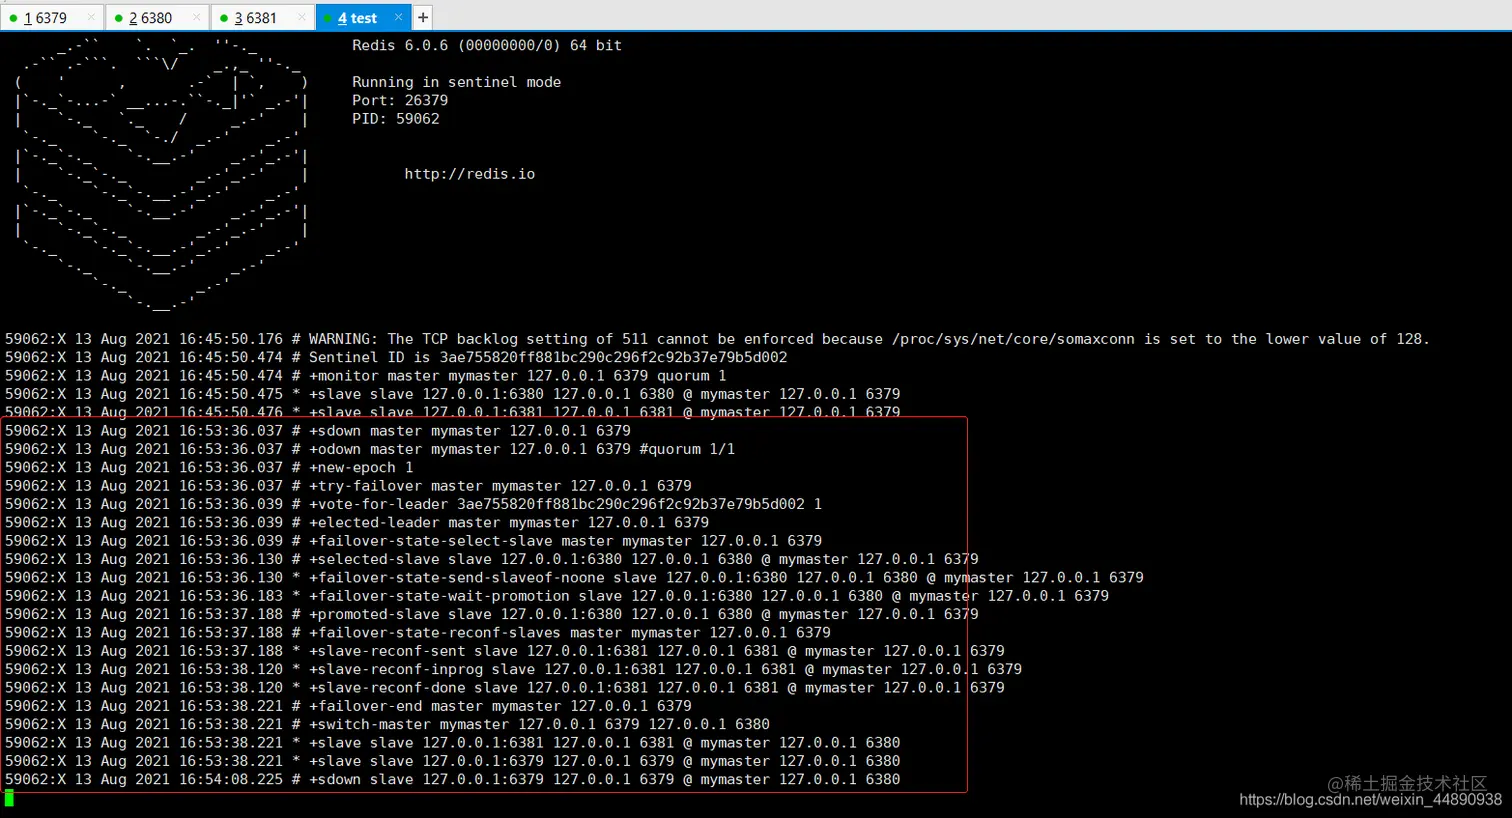1512x818 pixels.
Task: Click the 16:53:38.221 '+slave slave 127.0.0.1:6379' line
Action: click(x=452, y=761)
